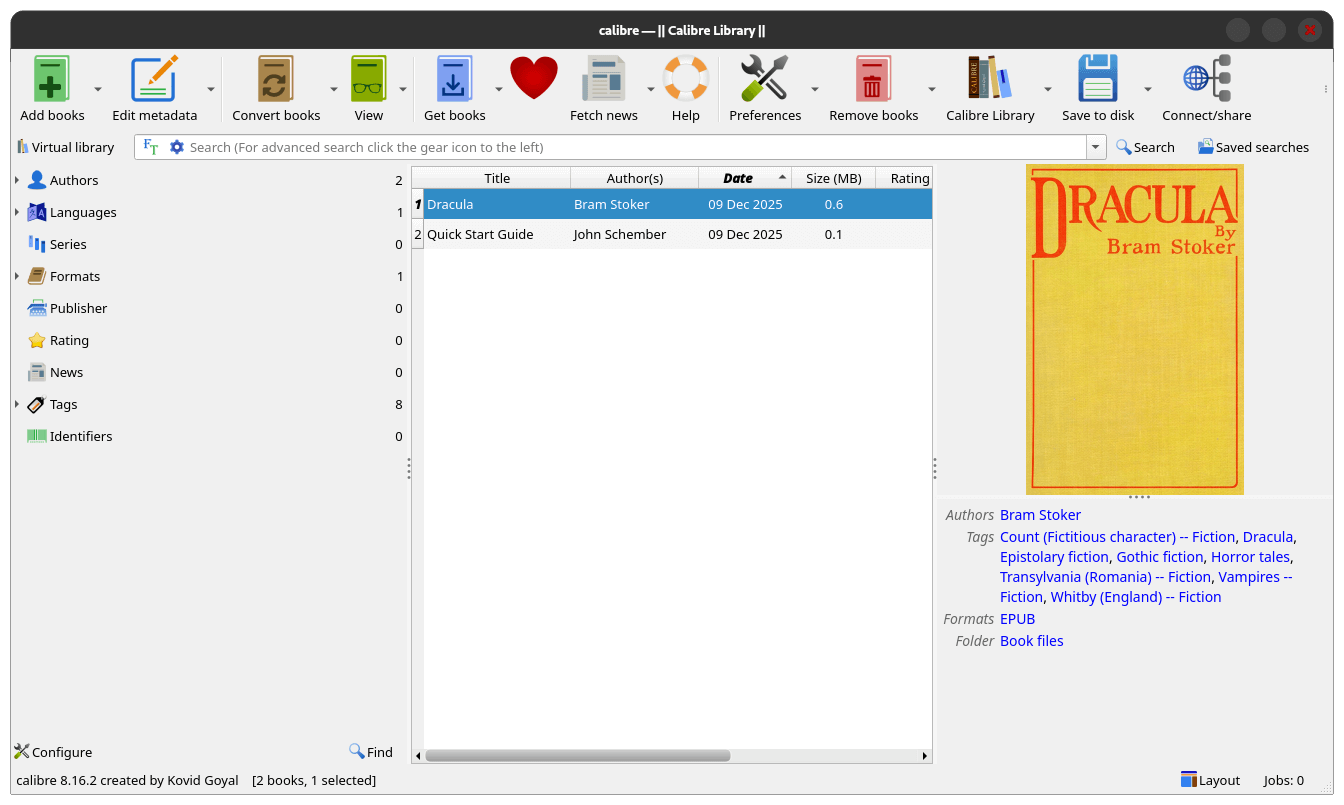Screen dimensions: 1344x805
Task: Click the Add books icon
Action: click(x=52, y=80)
